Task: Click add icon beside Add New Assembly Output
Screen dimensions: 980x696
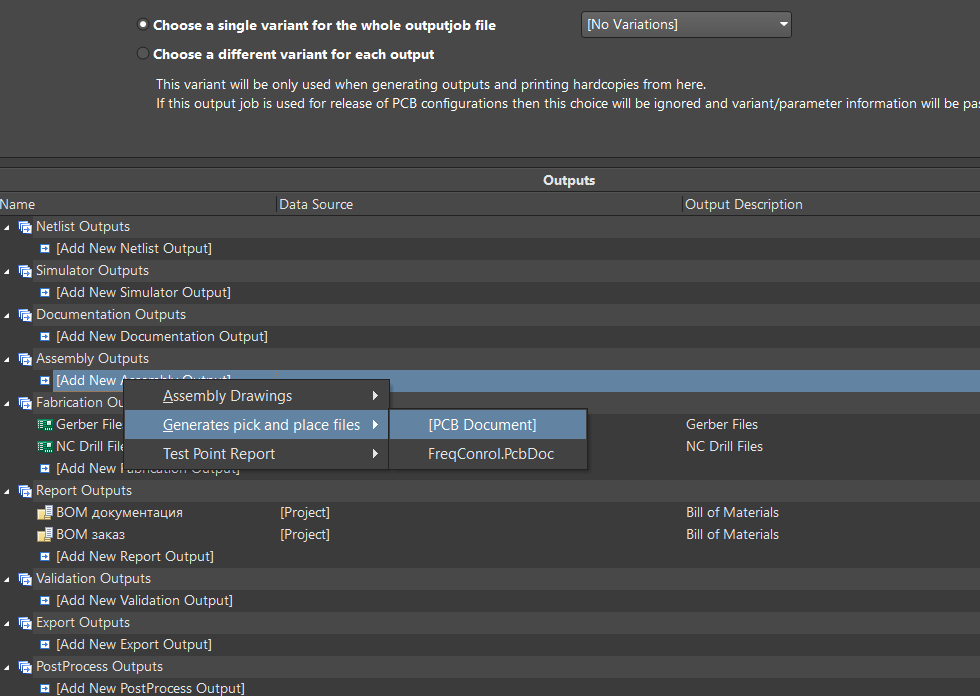Action: [45, 380]
